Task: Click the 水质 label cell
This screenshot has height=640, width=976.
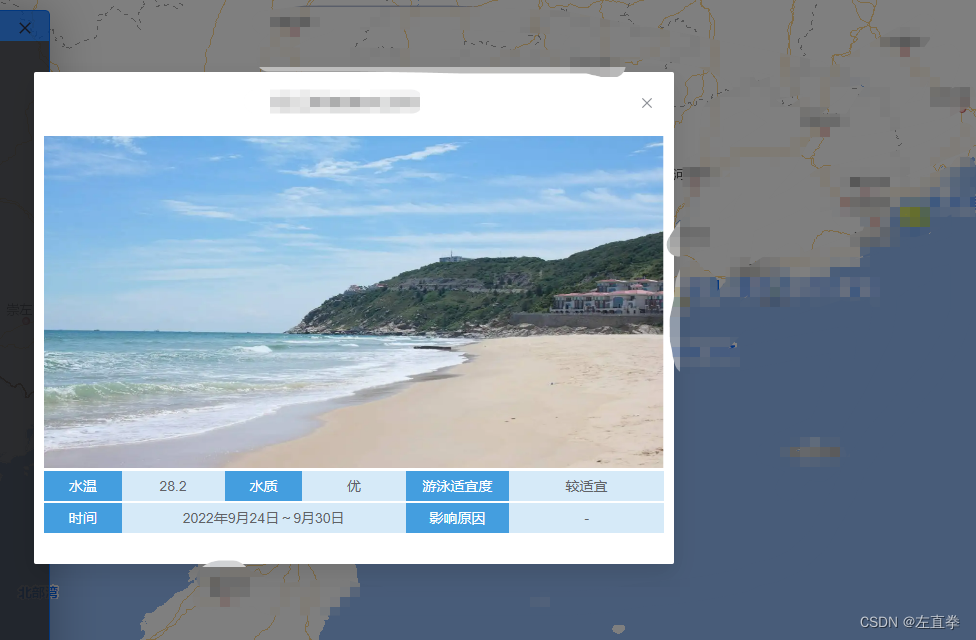Action: point(263,486)
